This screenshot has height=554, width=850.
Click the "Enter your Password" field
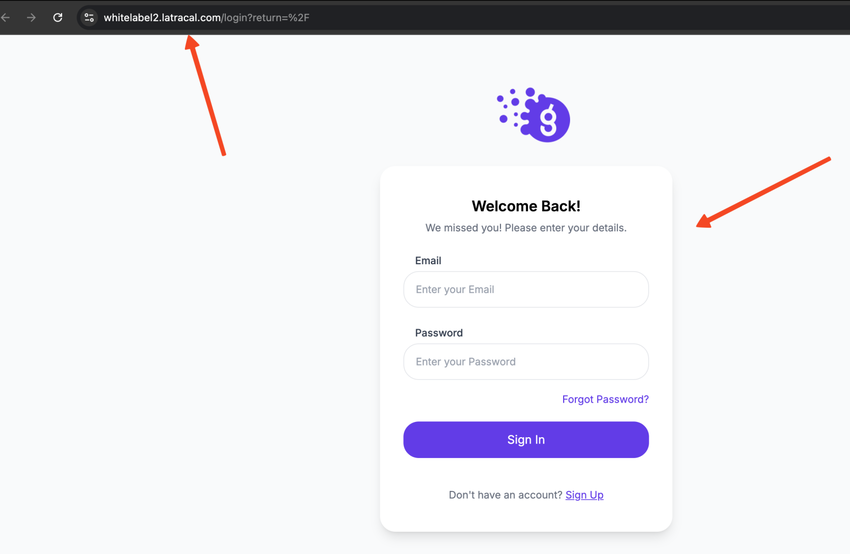(526, 362)
